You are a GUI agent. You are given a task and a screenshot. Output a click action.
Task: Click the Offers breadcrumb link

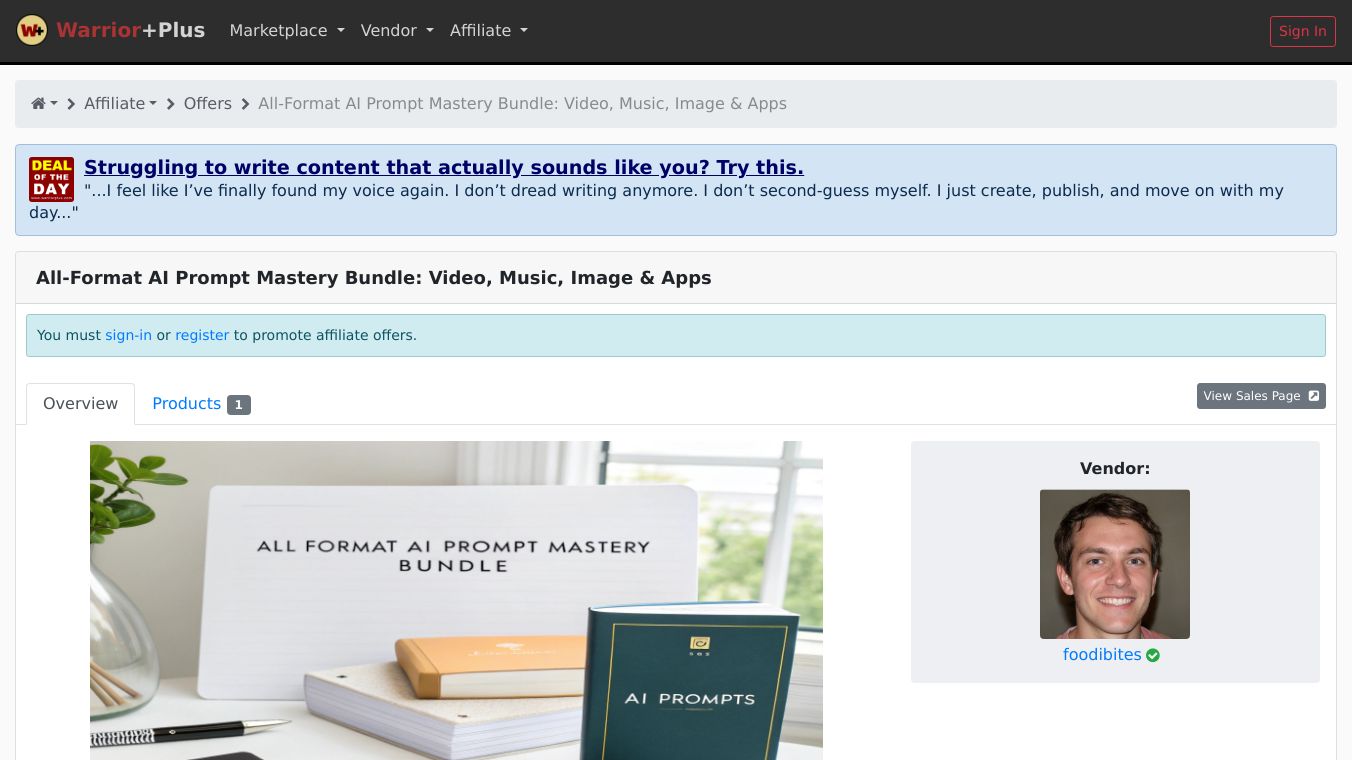click(x=207, y=103)
